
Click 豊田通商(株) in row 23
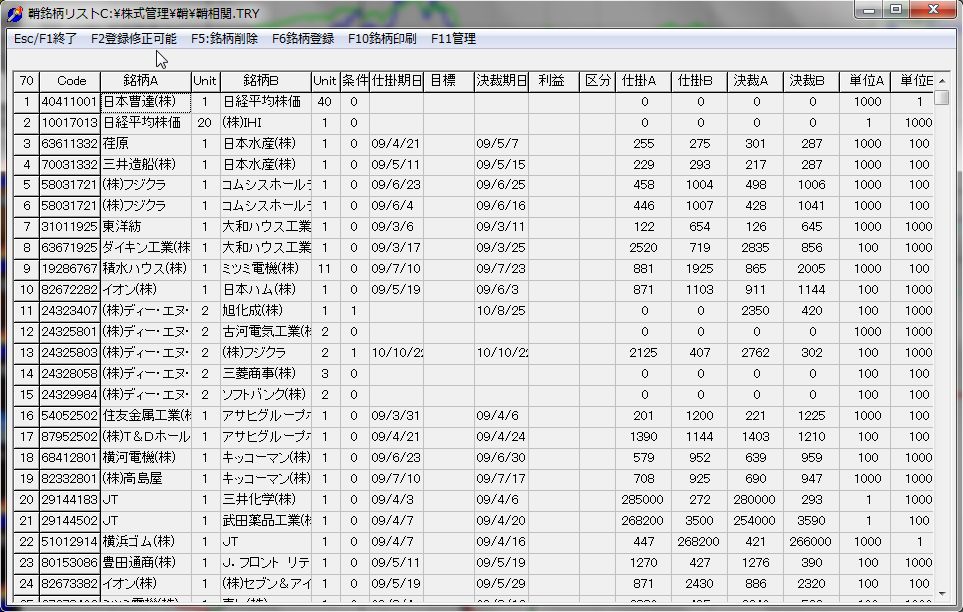tap(146, 562)
